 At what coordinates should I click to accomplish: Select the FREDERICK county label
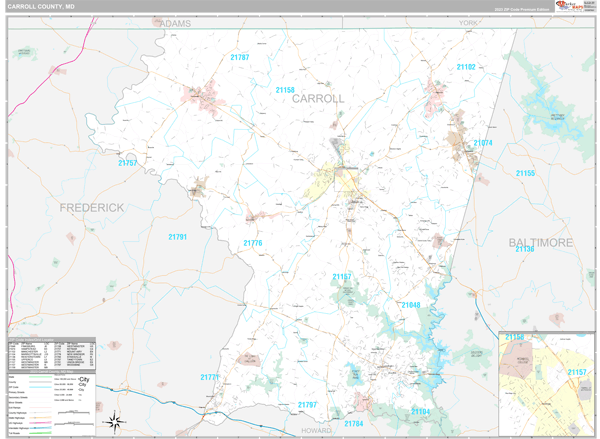point(91,208)
